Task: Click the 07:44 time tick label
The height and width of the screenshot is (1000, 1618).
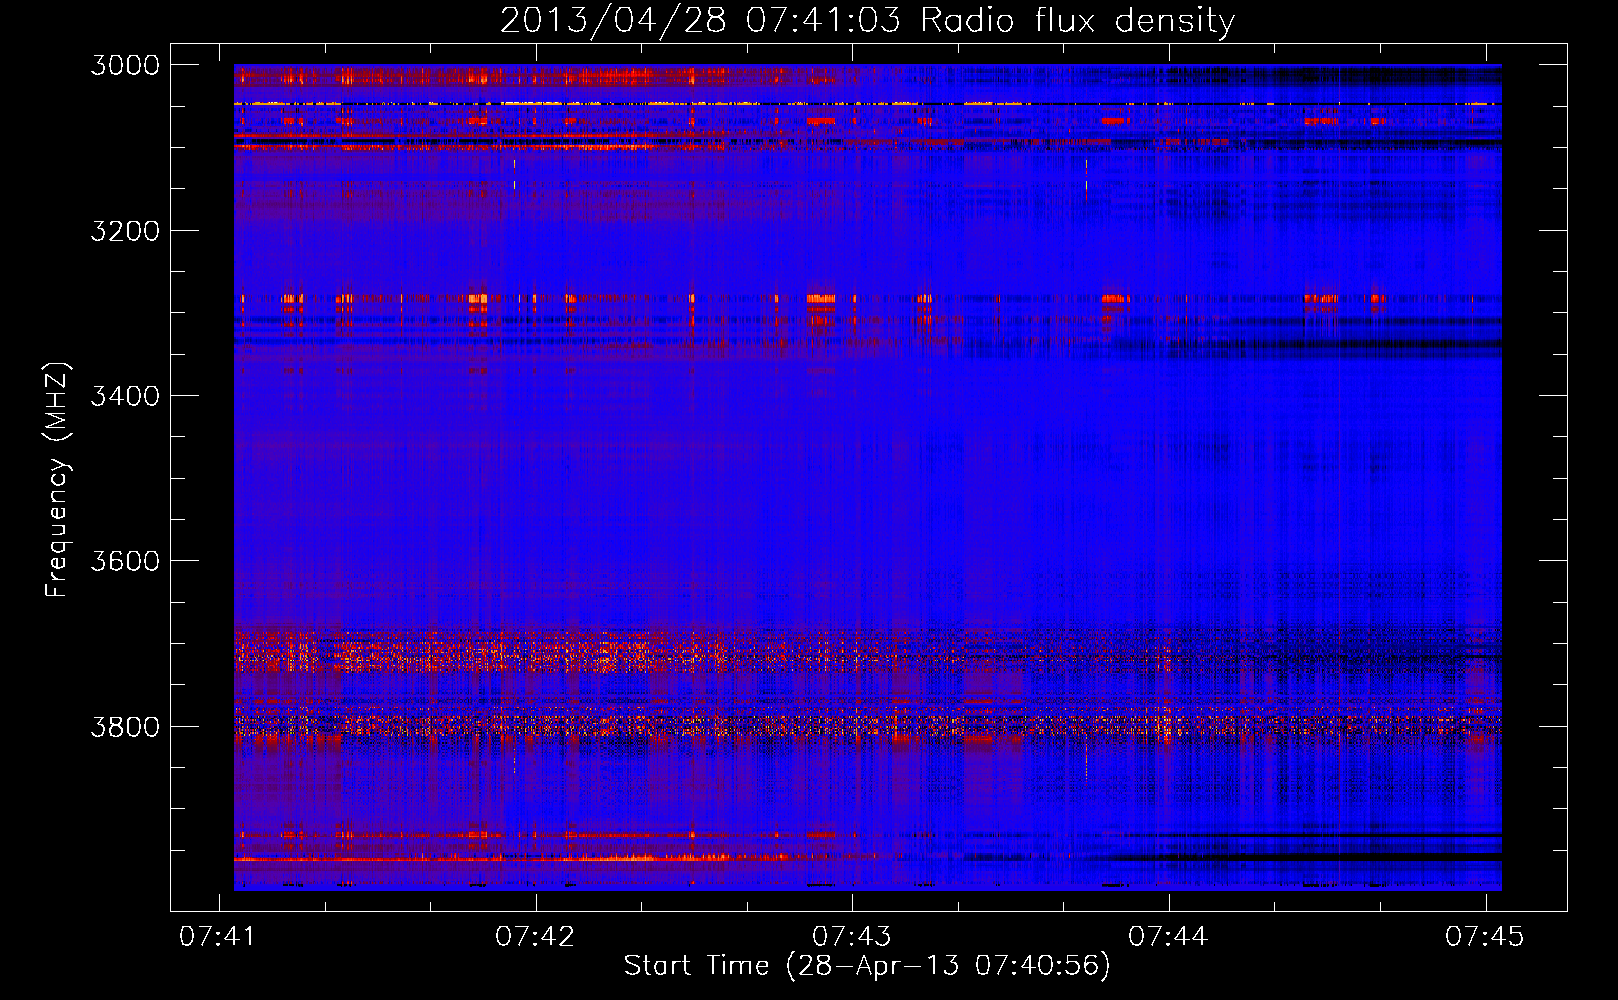Action: [1168, 936]
